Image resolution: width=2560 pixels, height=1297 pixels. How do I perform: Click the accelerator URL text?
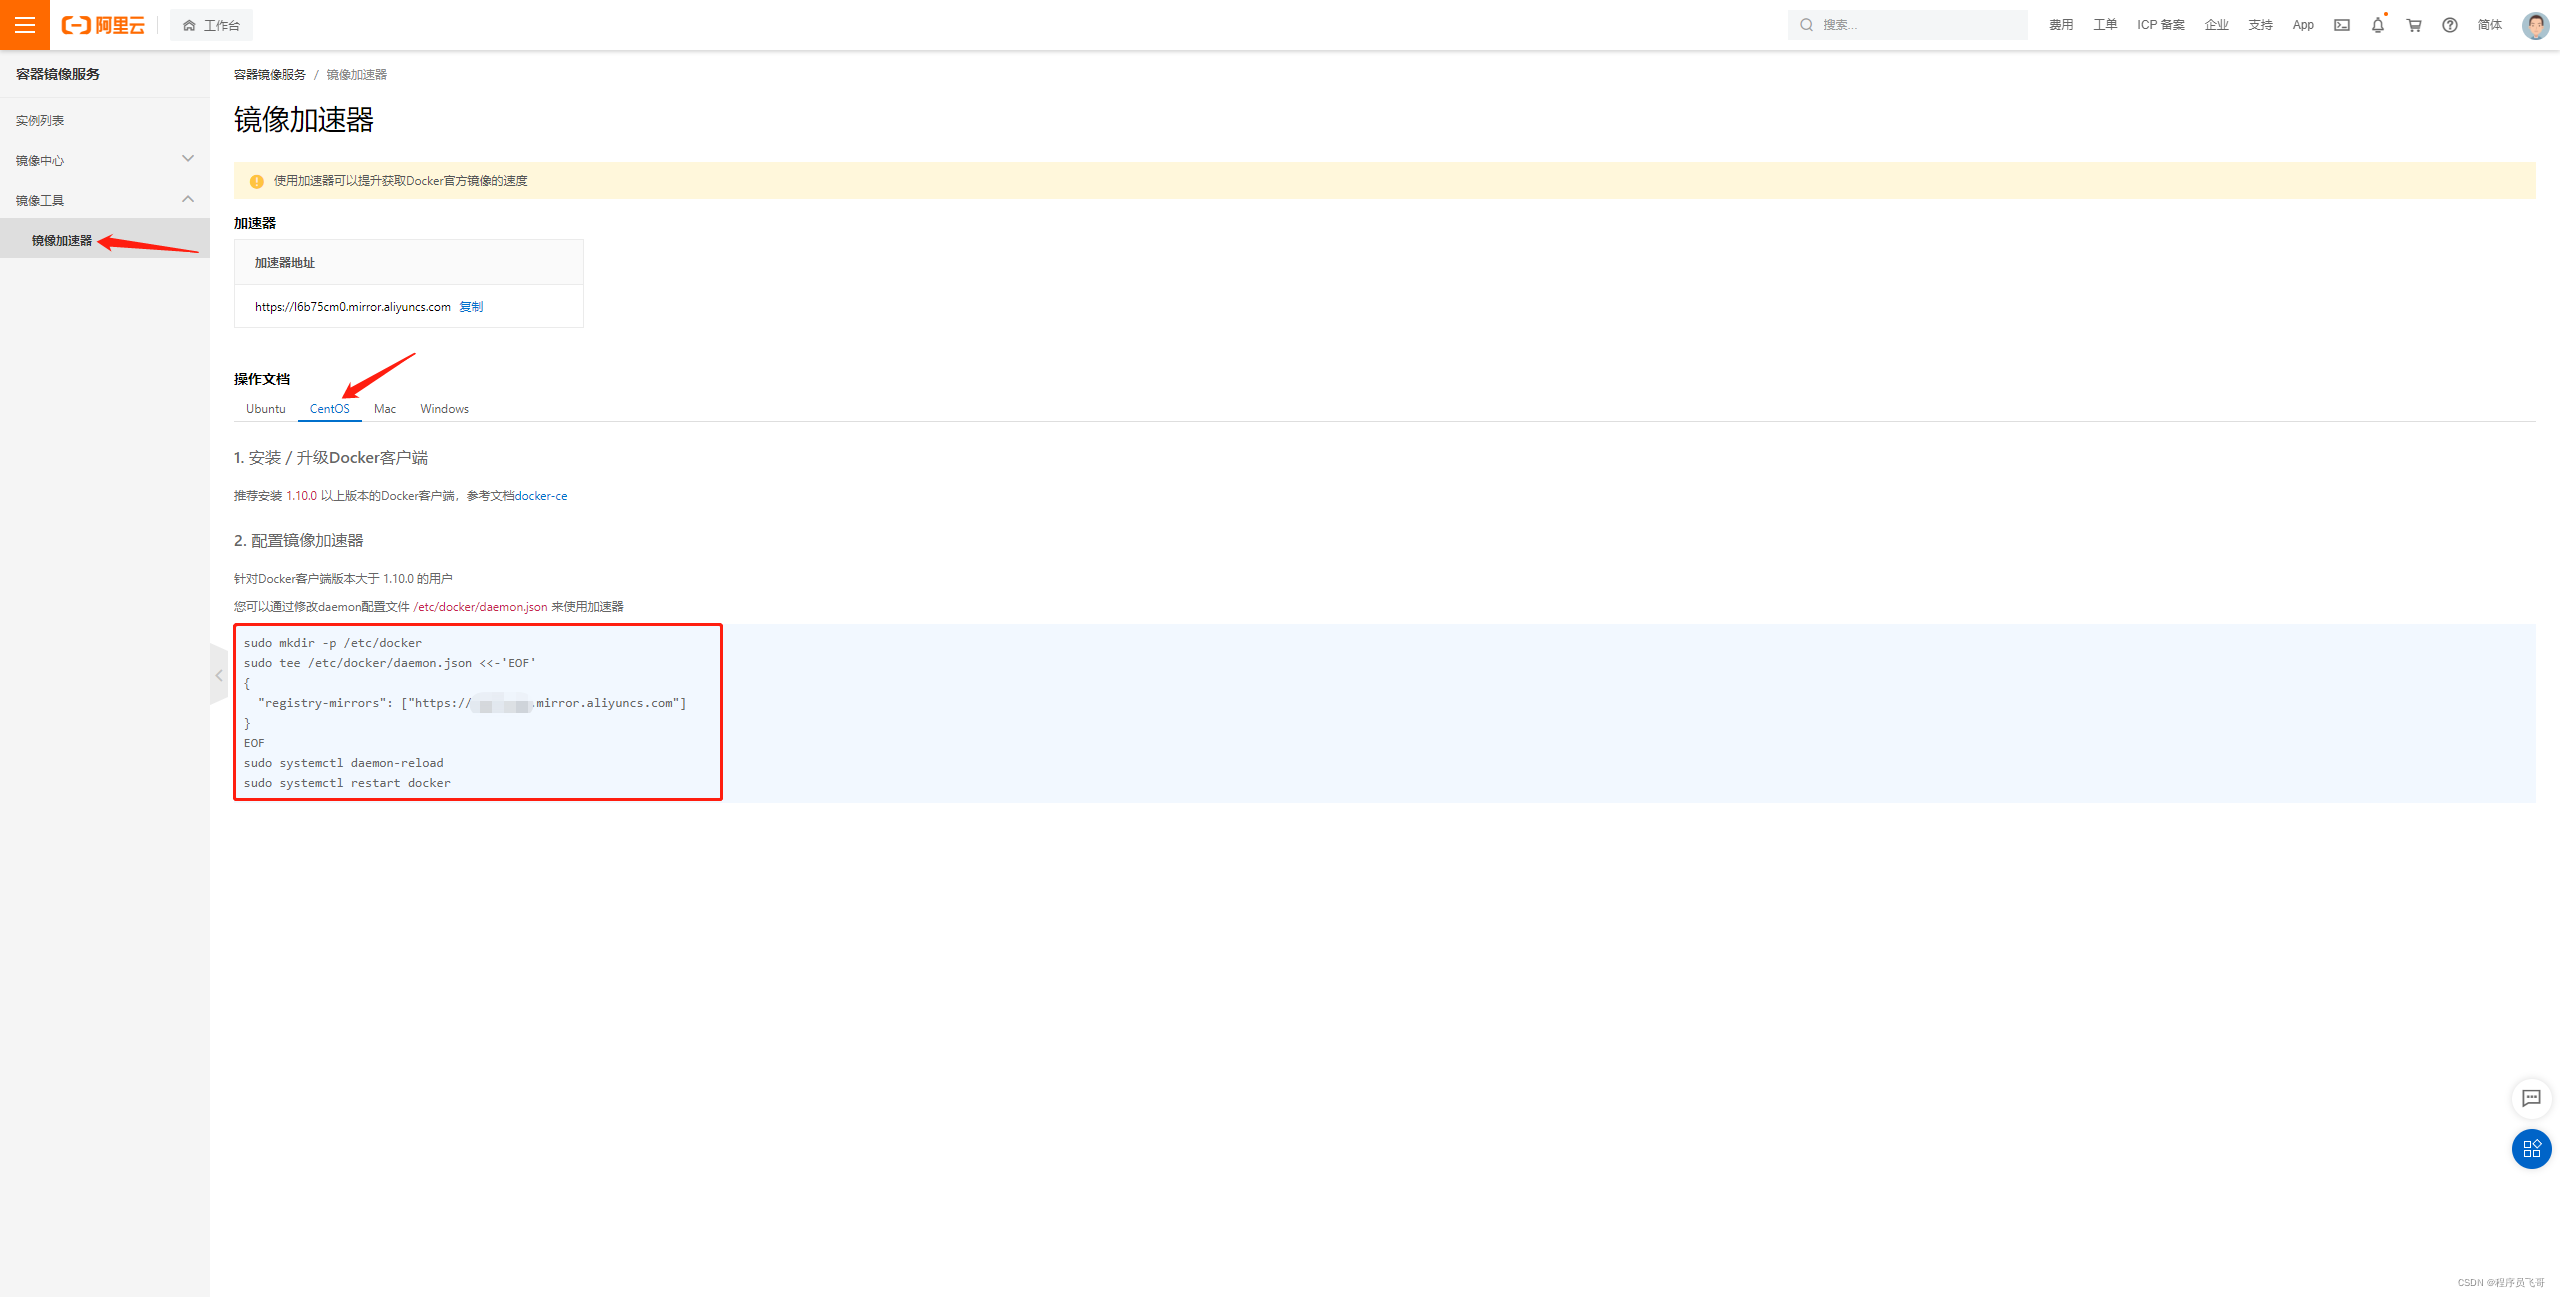pyautogui.click(x=353, y=307)
